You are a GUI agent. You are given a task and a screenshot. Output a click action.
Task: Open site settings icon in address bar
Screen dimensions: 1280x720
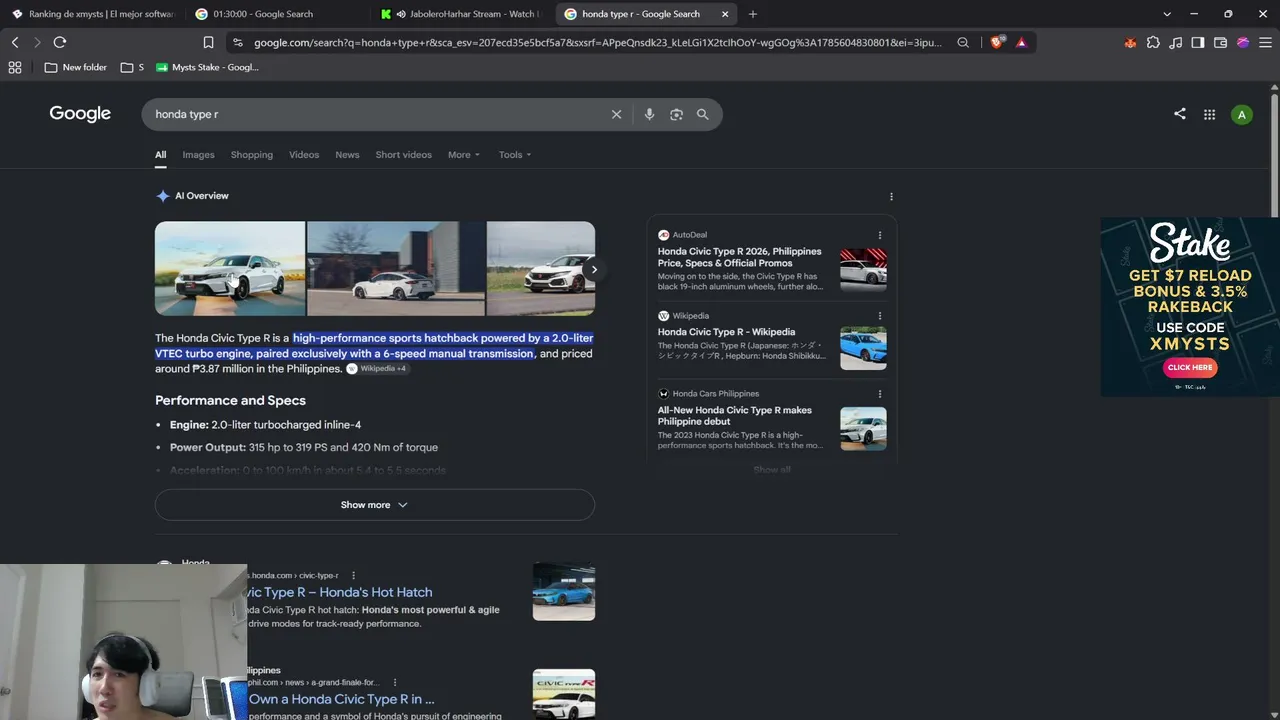[x=236, y=43]
